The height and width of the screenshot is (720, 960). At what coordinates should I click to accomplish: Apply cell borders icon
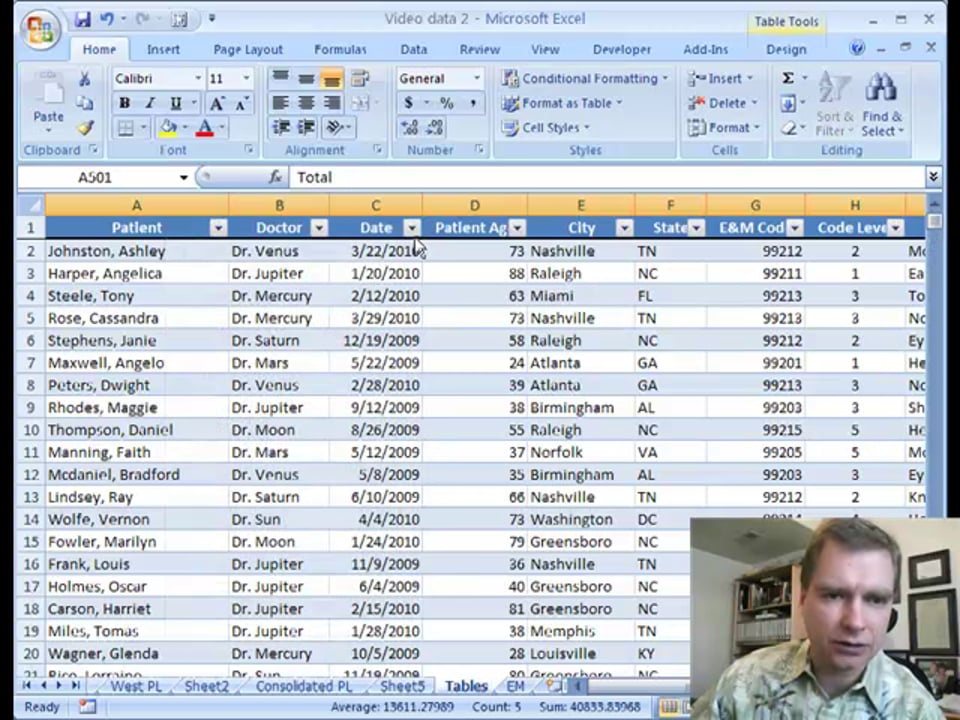(126, 127)
